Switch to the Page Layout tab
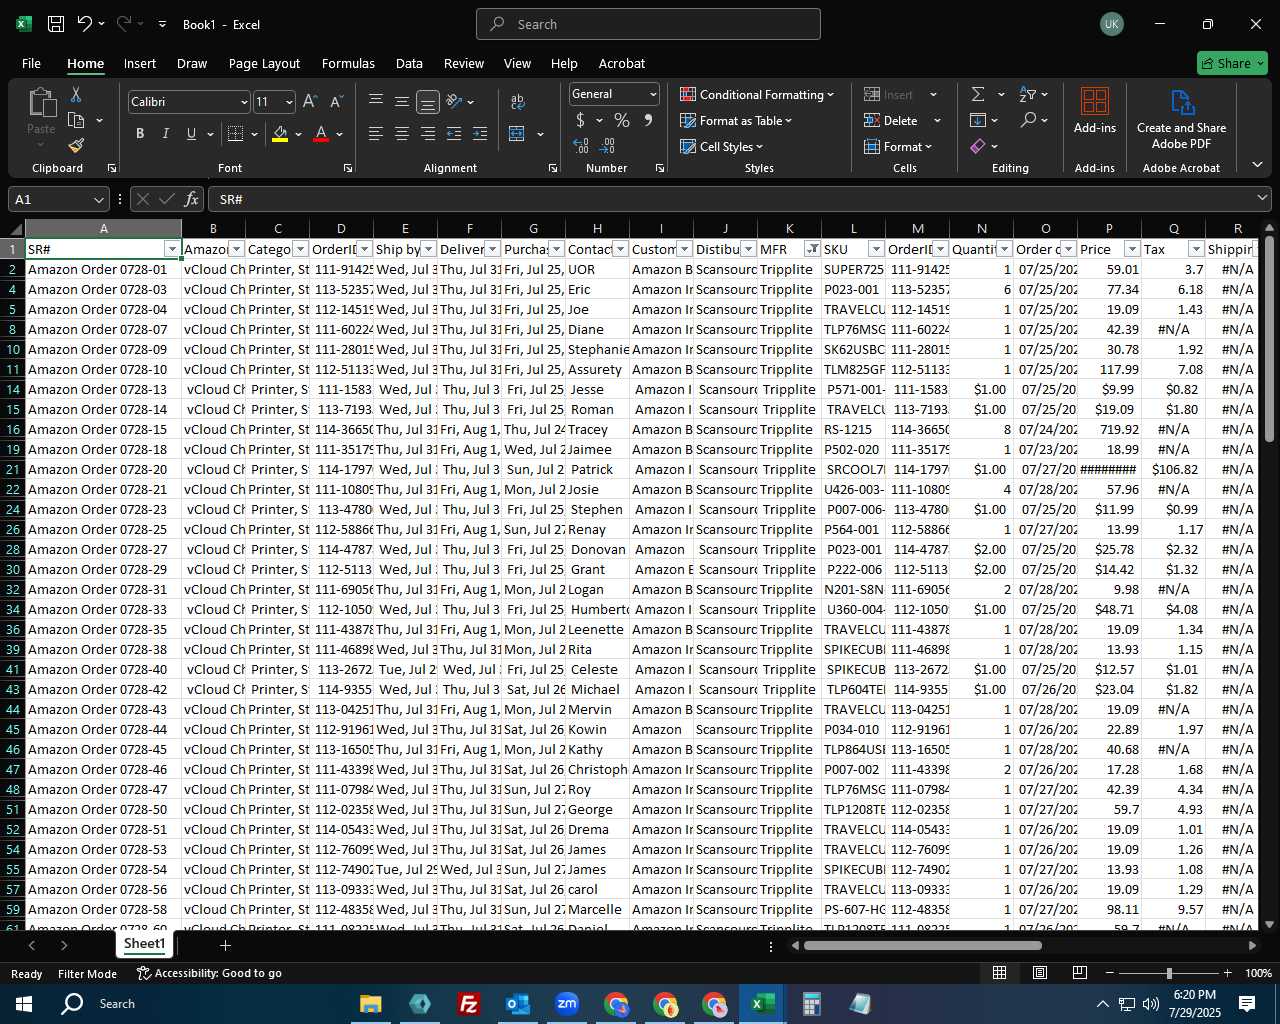 tap(264, 63)
